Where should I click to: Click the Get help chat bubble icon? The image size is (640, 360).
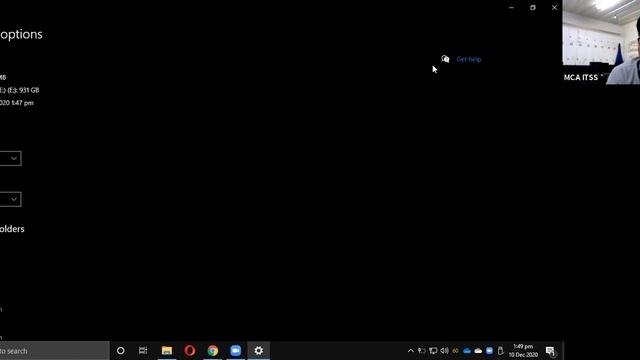click(445, 59)
